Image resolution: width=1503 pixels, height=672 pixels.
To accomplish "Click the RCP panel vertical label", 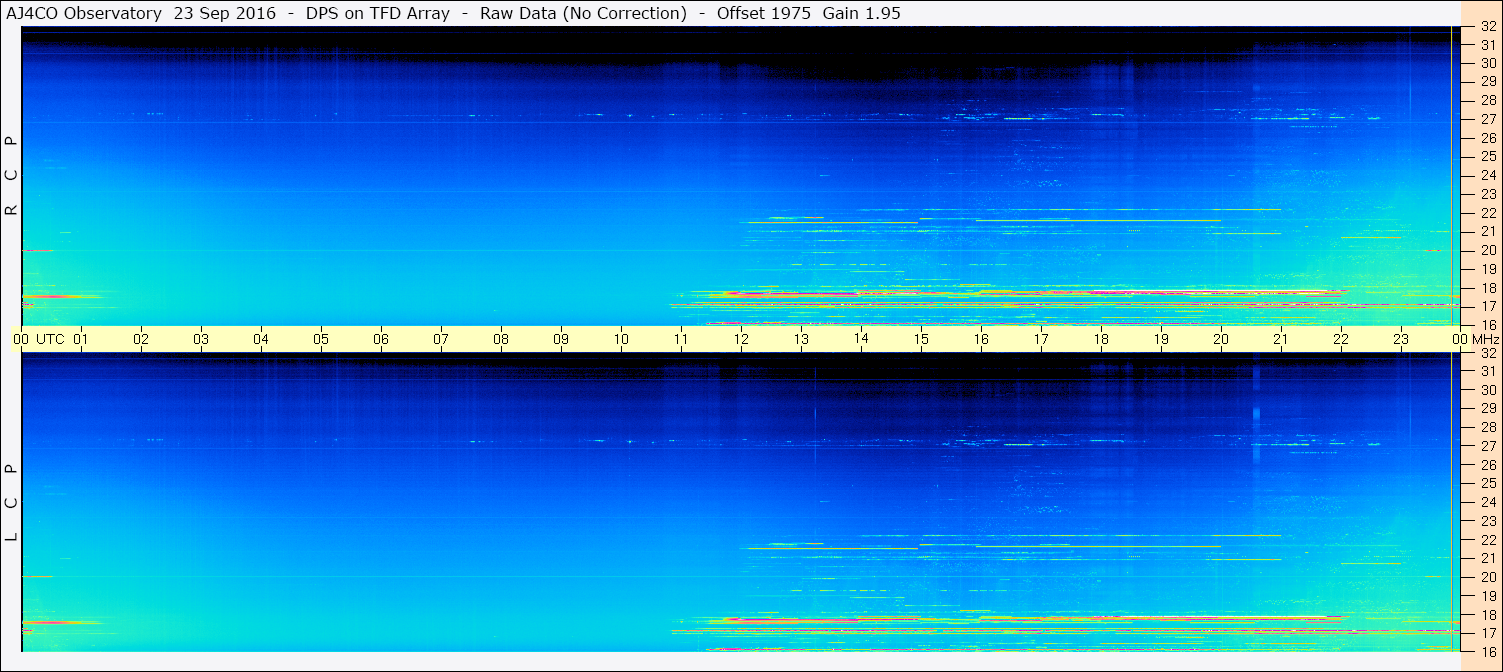I will click(x=12, y=176).
